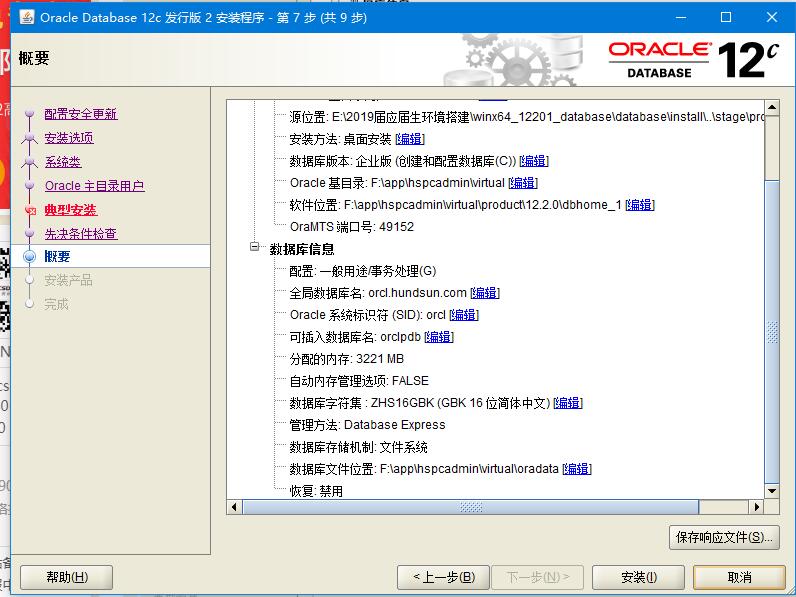This screenshot has height=597, width=796.
Task: Click the horizontal scroll-right arrow
Action: [756, 507]
